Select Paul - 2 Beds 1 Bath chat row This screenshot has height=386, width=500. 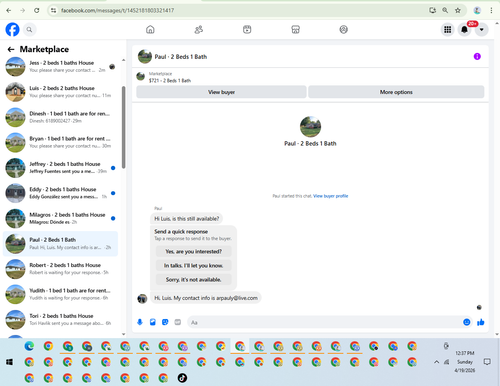pos(60,244)
